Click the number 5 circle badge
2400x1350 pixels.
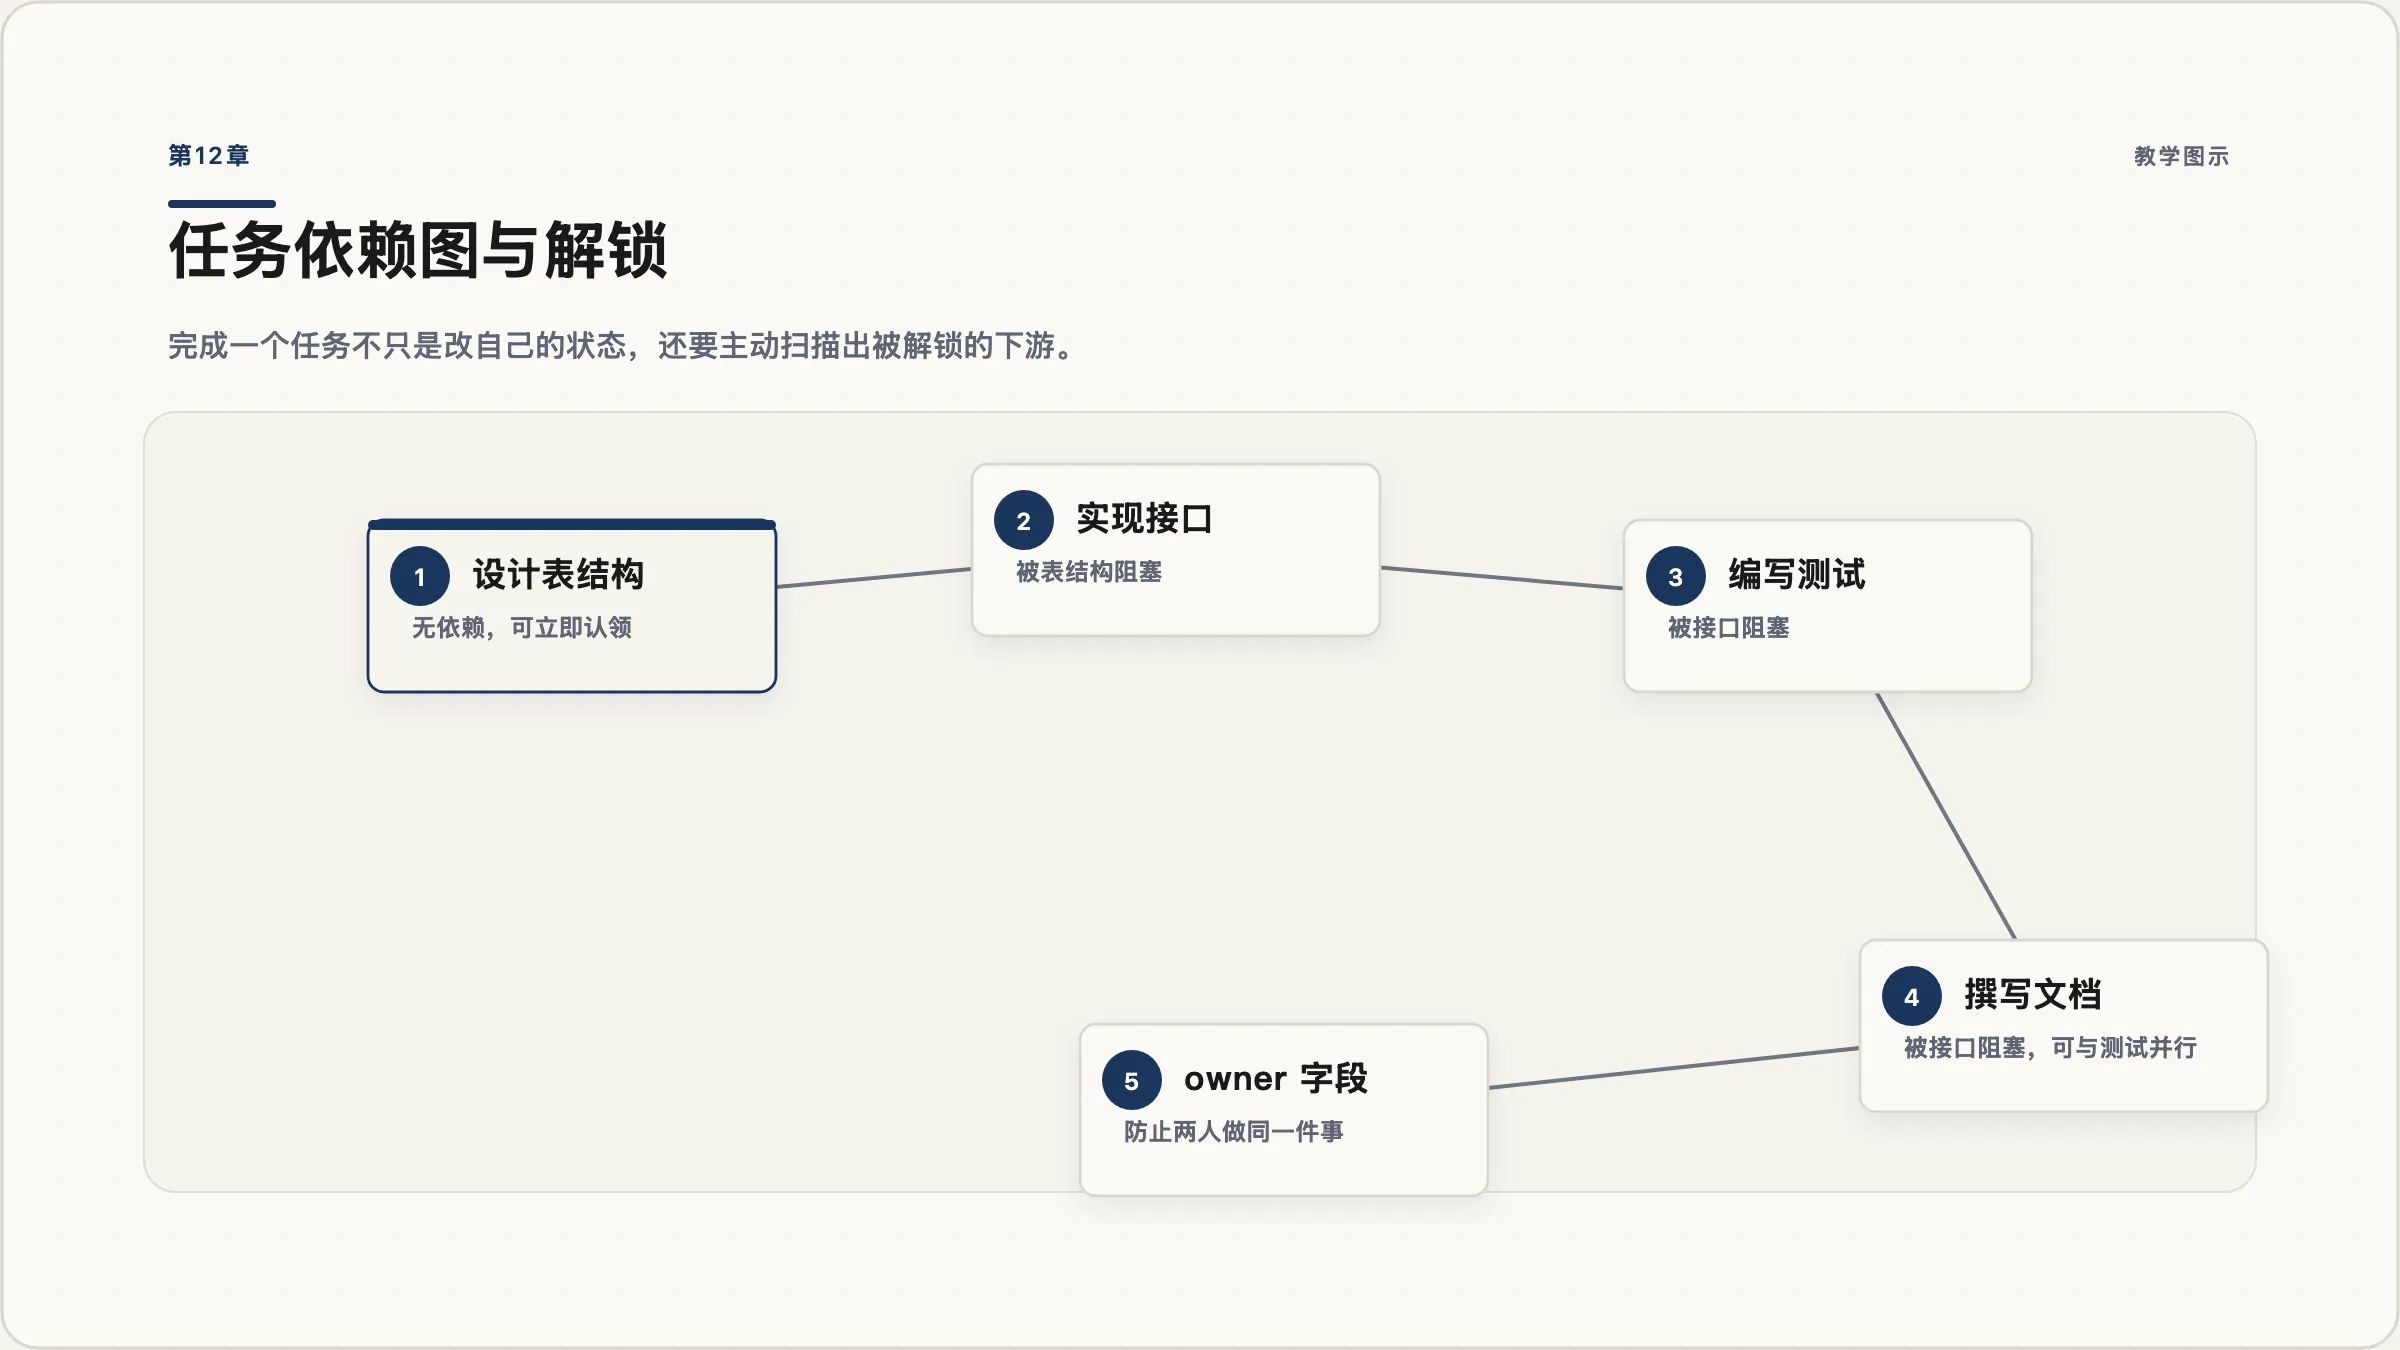1132,1080
